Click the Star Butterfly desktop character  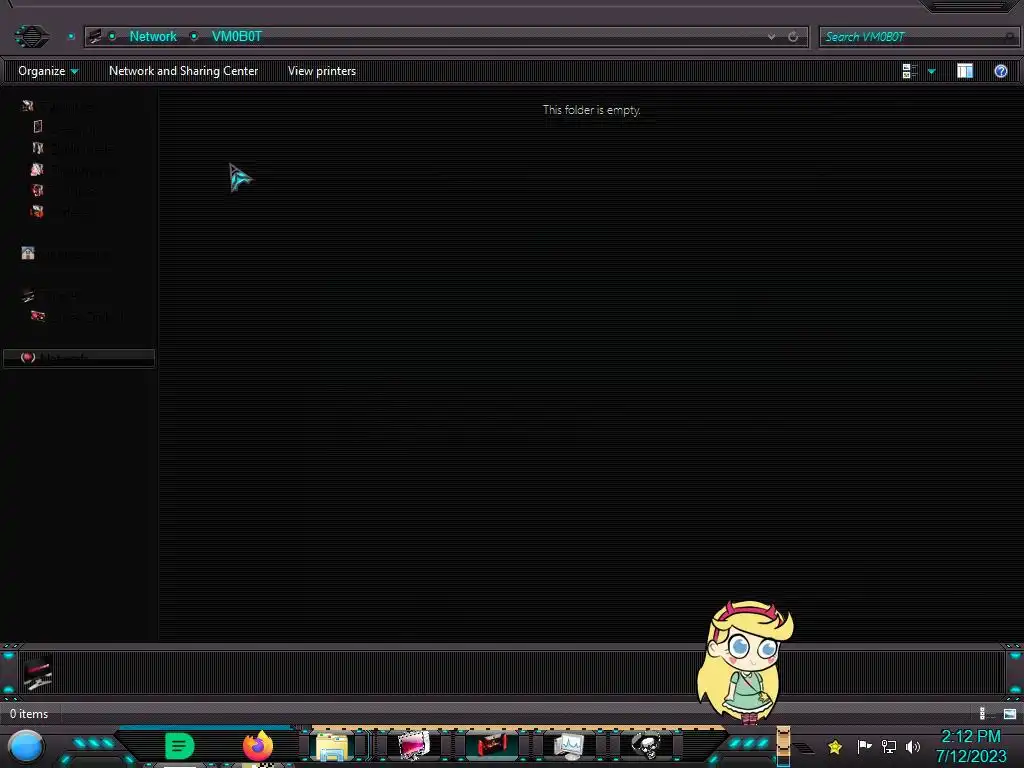coord(744,663)
